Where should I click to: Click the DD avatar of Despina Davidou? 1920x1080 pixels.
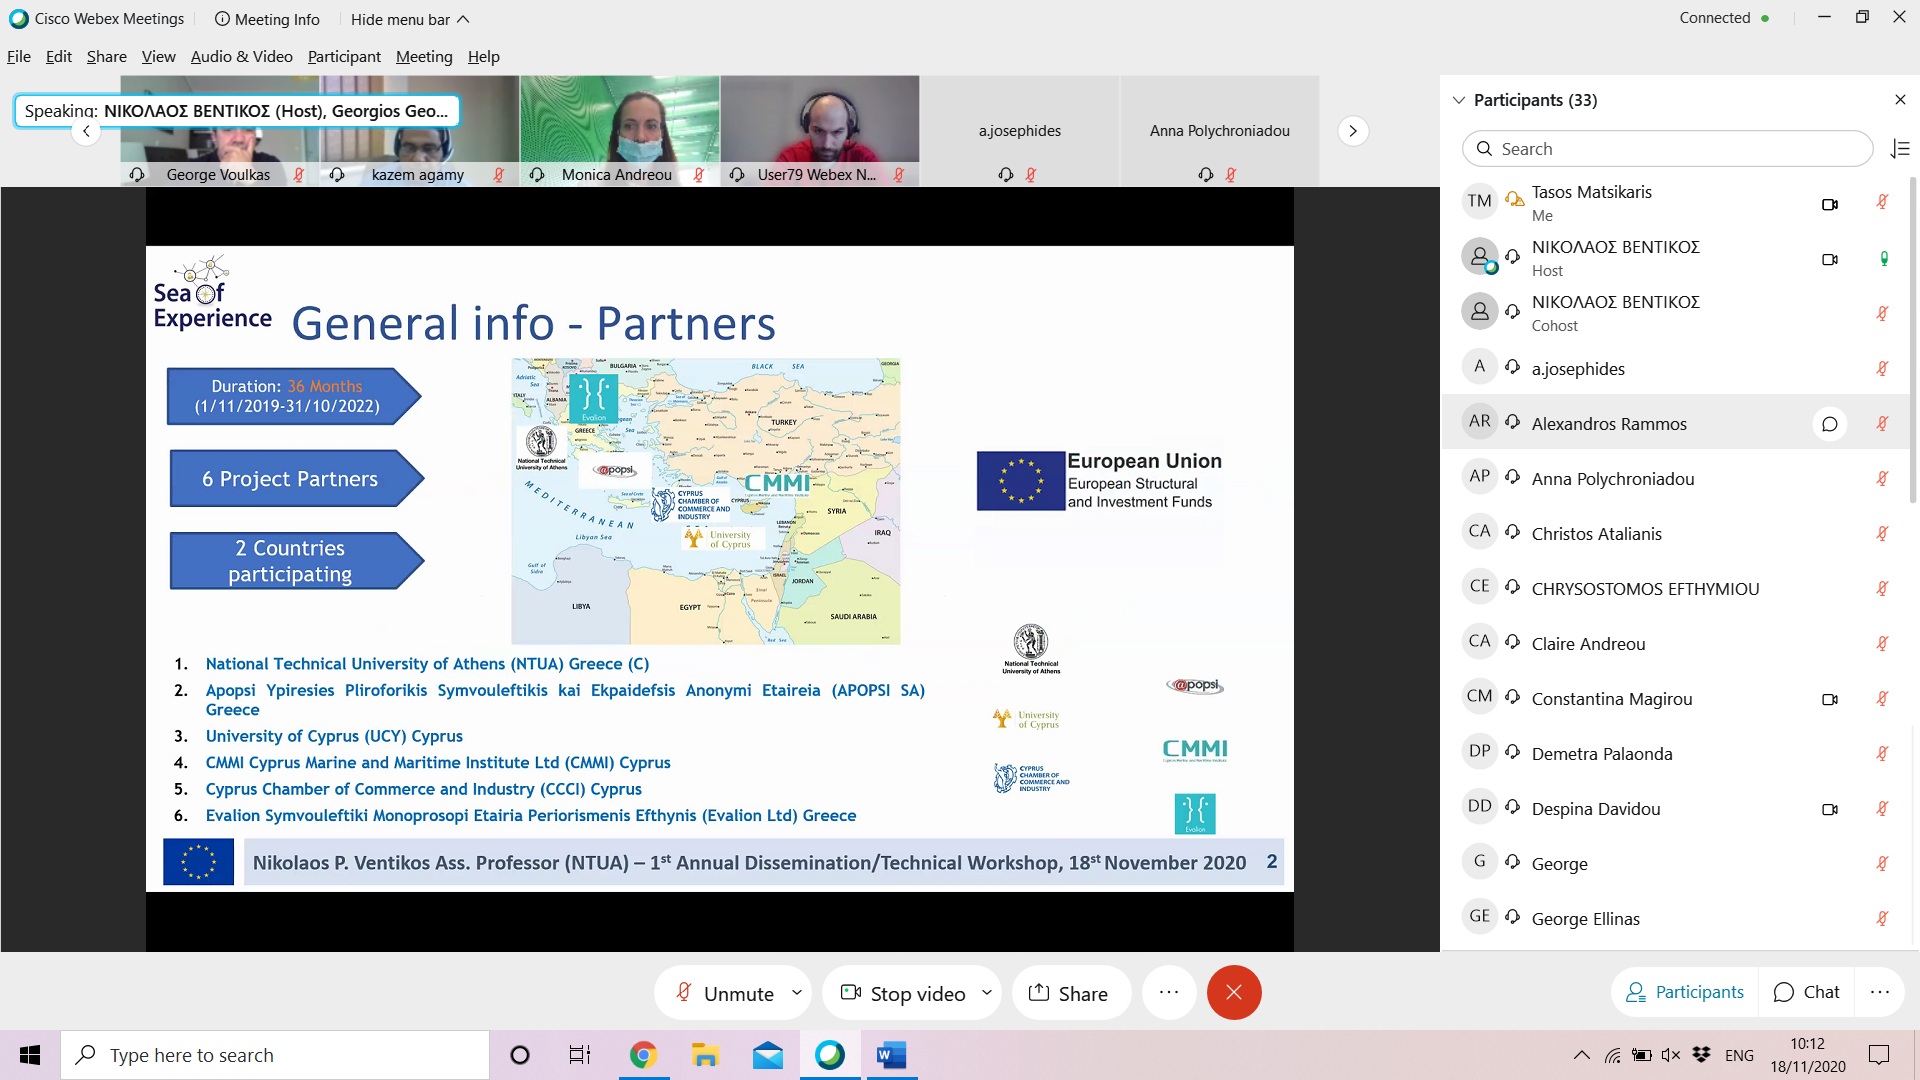[1480, 806]
